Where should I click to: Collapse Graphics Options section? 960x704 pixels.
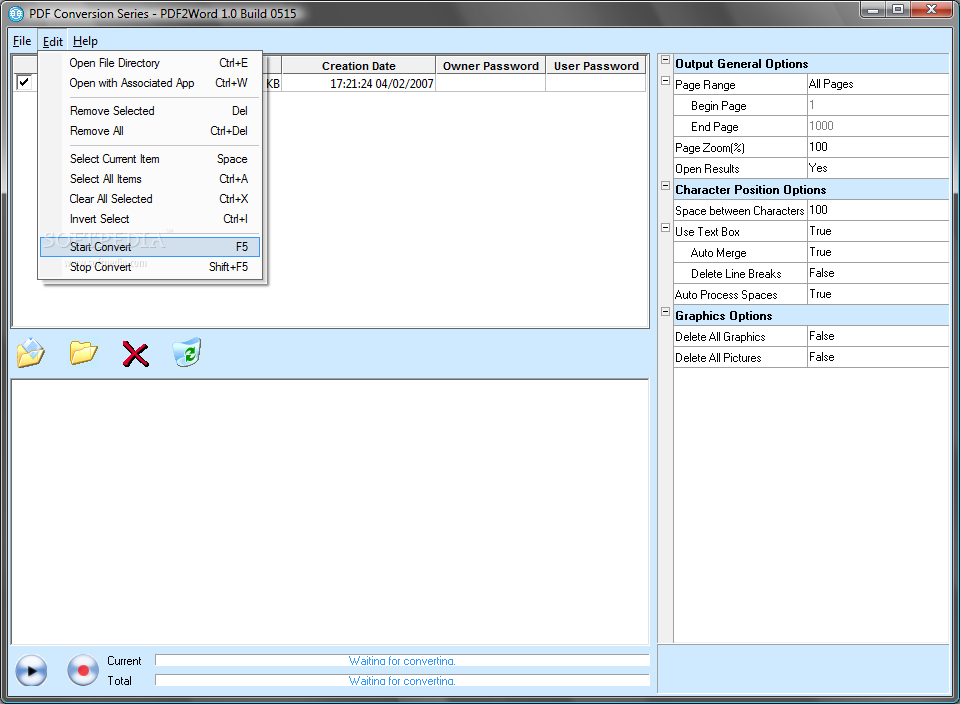tap(666, 312)
